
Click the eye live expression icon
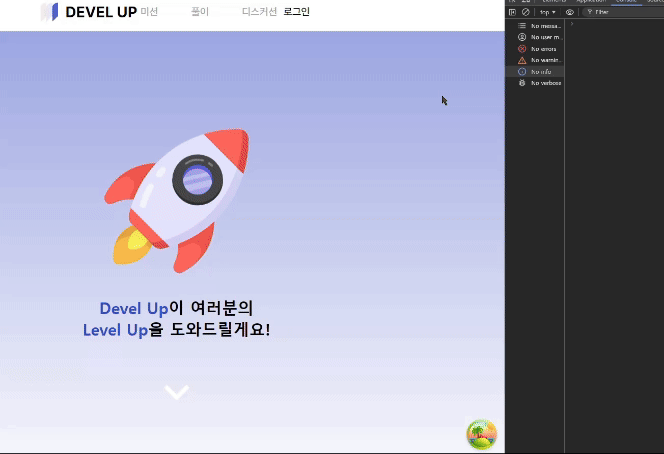click(570, 12)
